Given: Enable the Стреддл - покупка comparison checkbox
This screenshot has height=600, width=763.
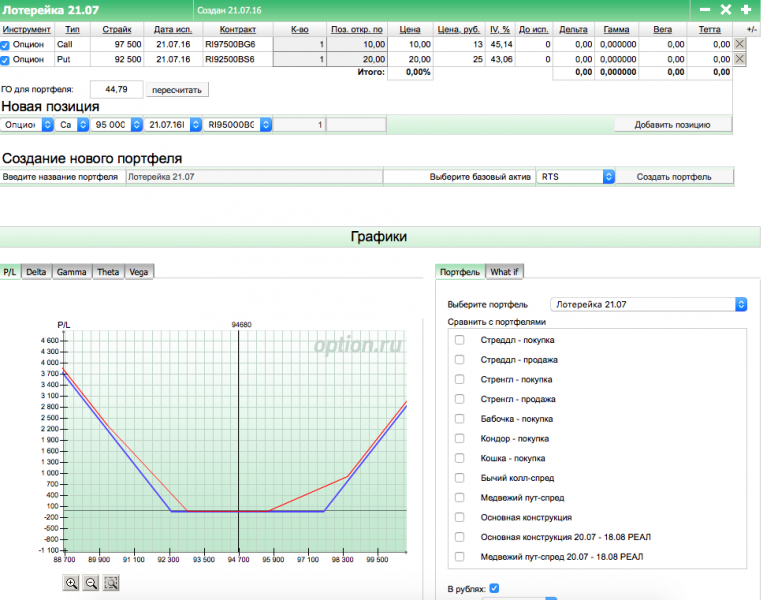Looking at the screenshot, I should pyautogui.click(x=460, y=340).
